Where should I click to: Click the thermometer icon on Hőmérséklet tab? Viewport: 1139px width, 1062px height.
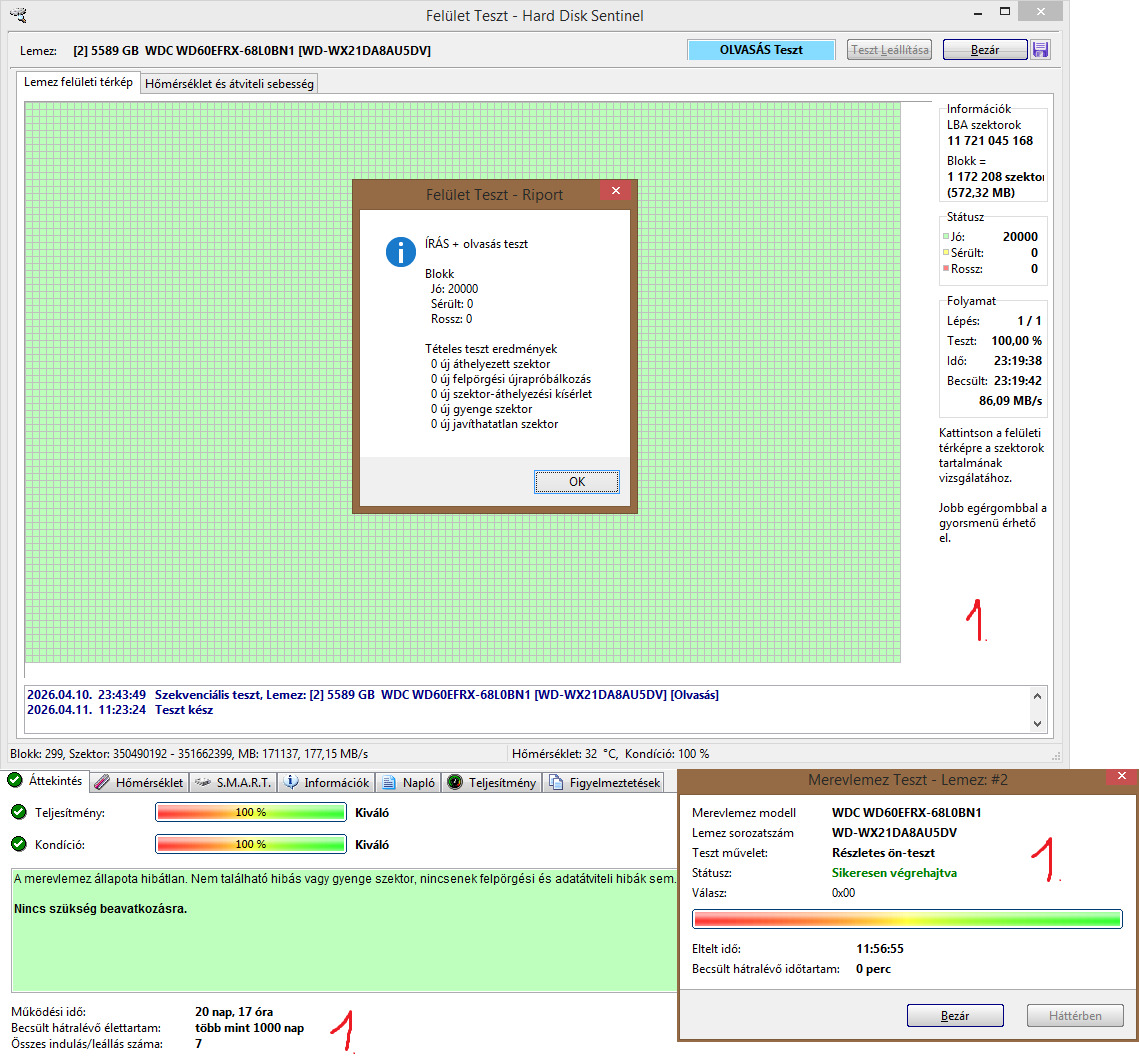(102, 782)
